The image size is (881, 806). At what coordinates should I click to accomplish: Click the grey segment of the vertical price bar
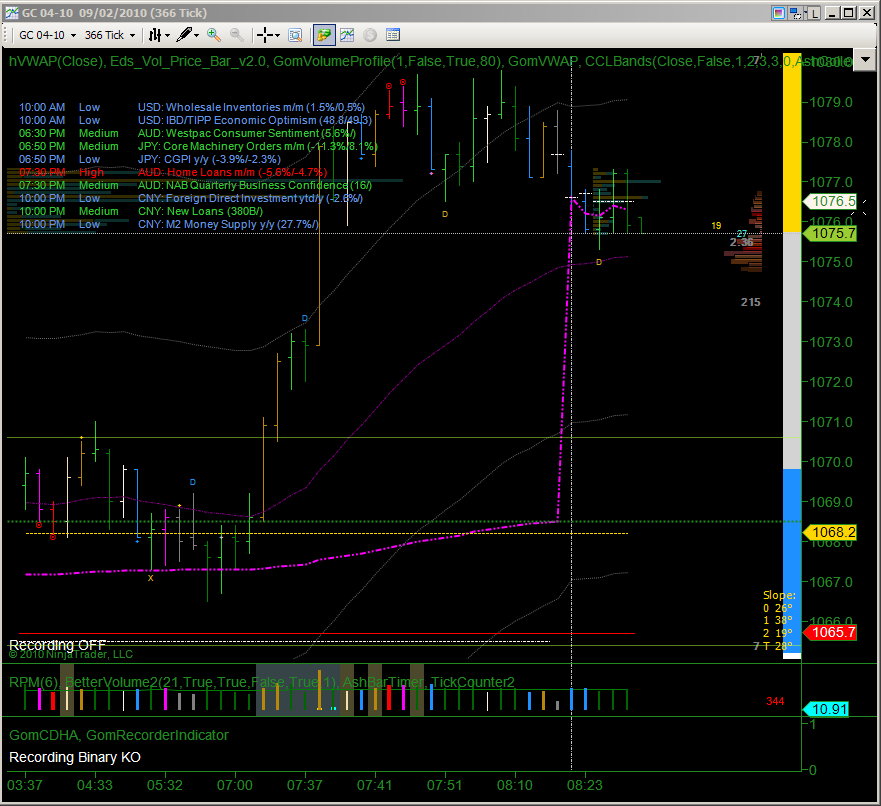click(x=792, y=351)
